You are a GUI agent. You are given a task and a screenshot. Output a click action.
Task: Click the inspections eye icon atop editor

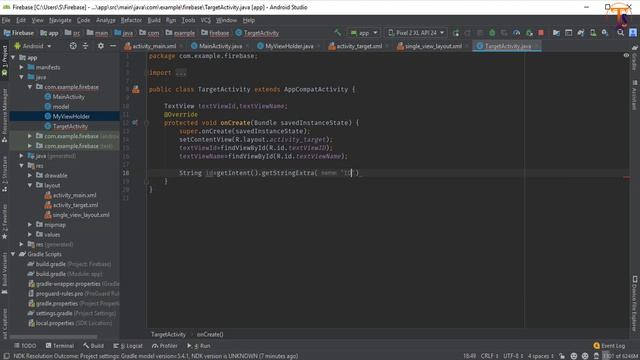(626, 56)
